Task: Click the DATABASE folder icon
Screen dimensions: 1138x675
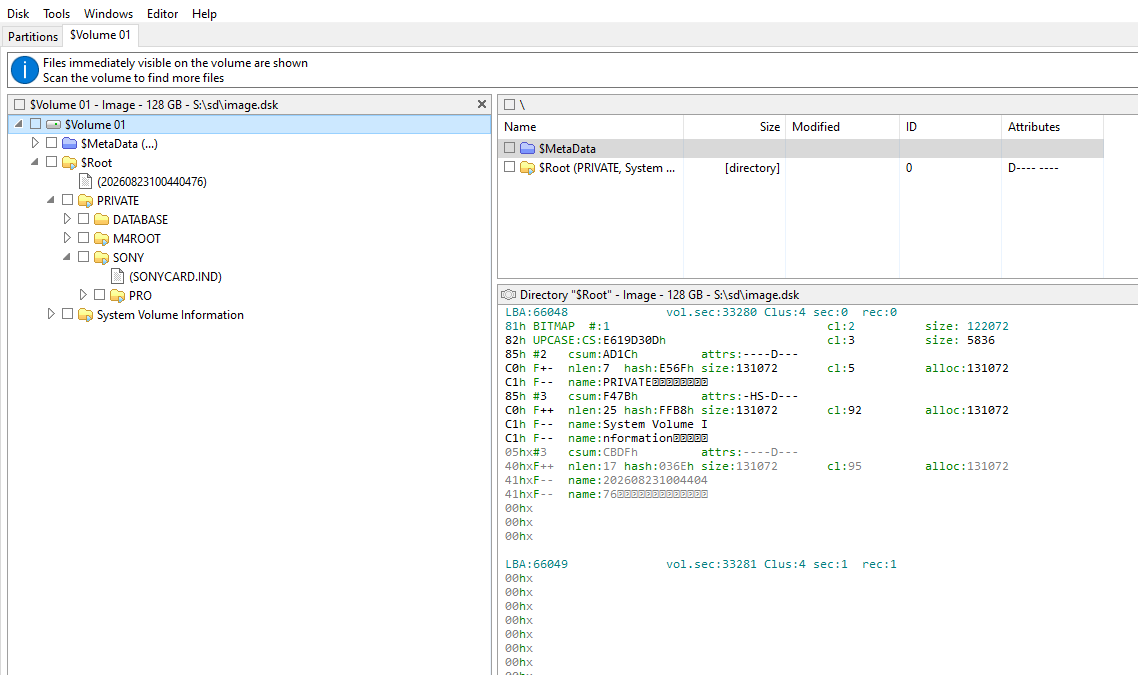Action: click(102, 219)
